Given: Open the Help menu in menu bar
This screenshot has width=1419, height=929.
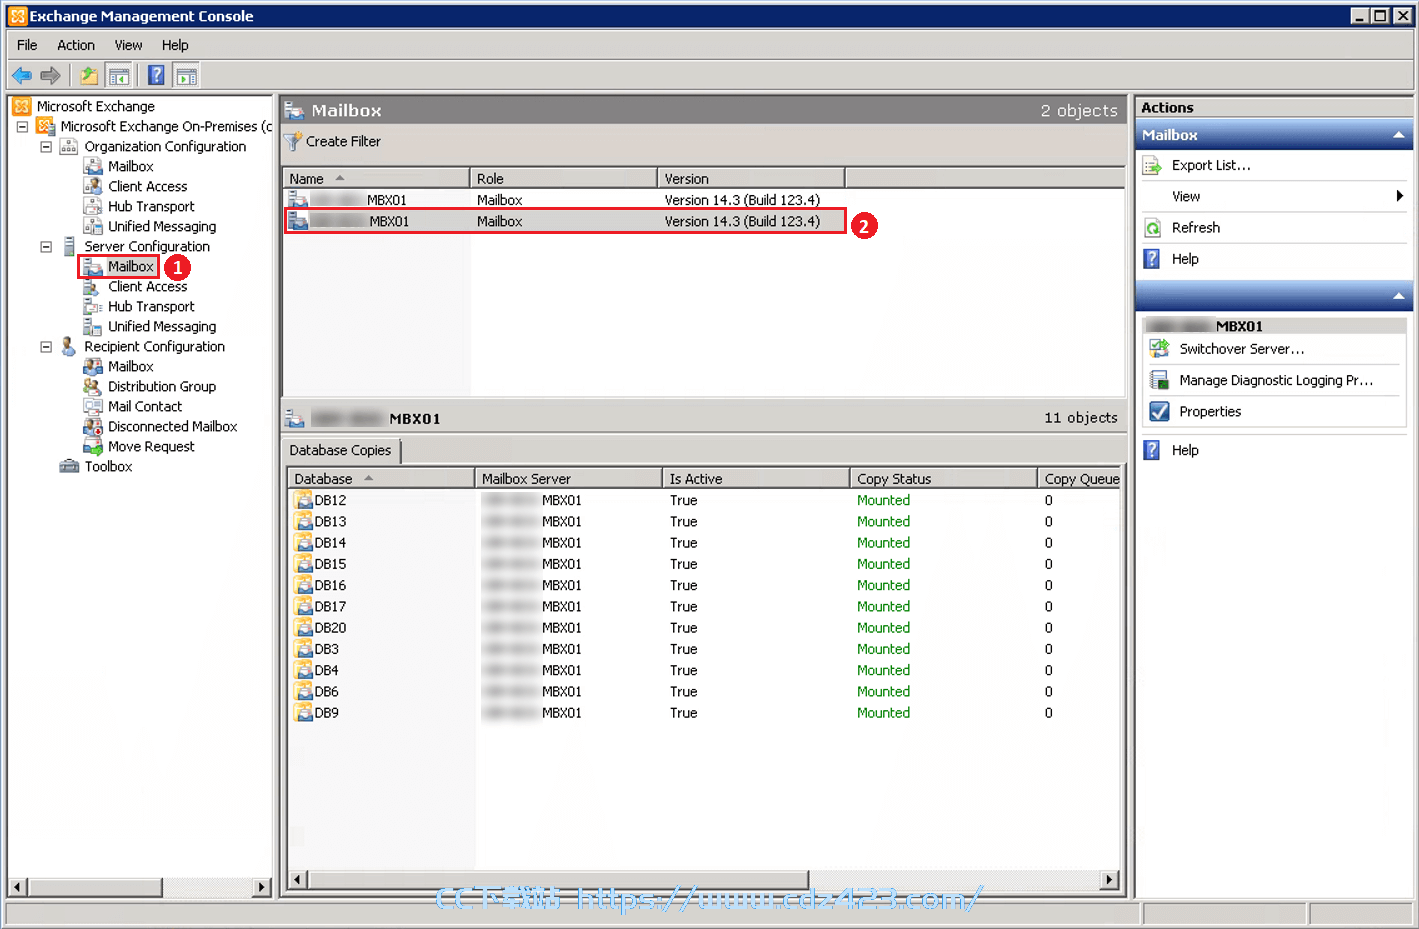Looking at the screenshot, I should tap(175, 45).
